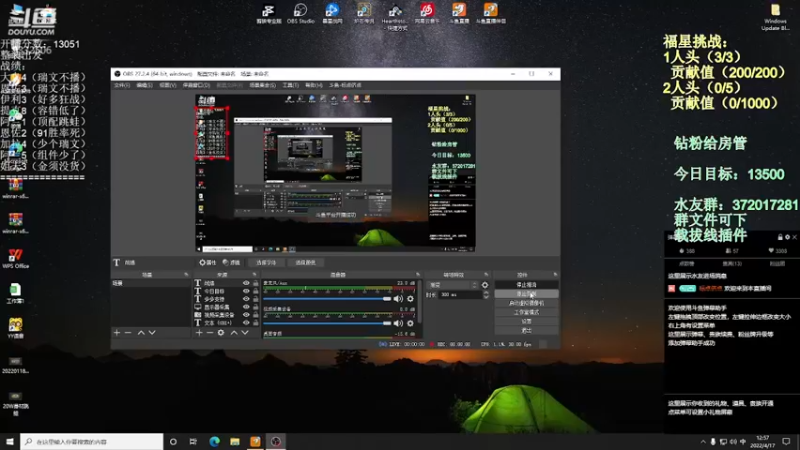Open Windows Start menu
800x450 pixels.
(x=10, y=441)
